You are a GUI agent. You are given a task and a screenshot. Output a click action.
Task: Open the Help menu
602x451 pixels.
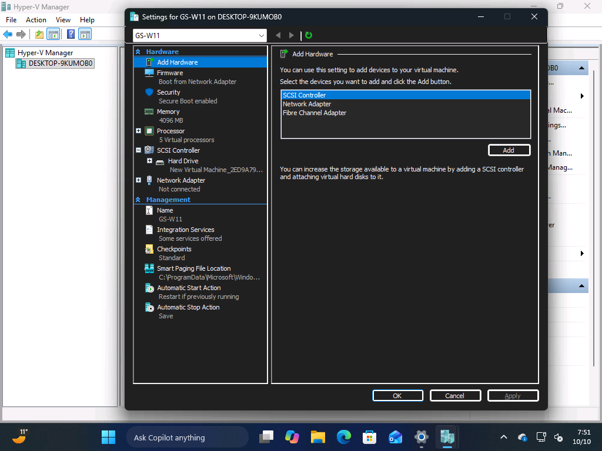pos(87,20)
